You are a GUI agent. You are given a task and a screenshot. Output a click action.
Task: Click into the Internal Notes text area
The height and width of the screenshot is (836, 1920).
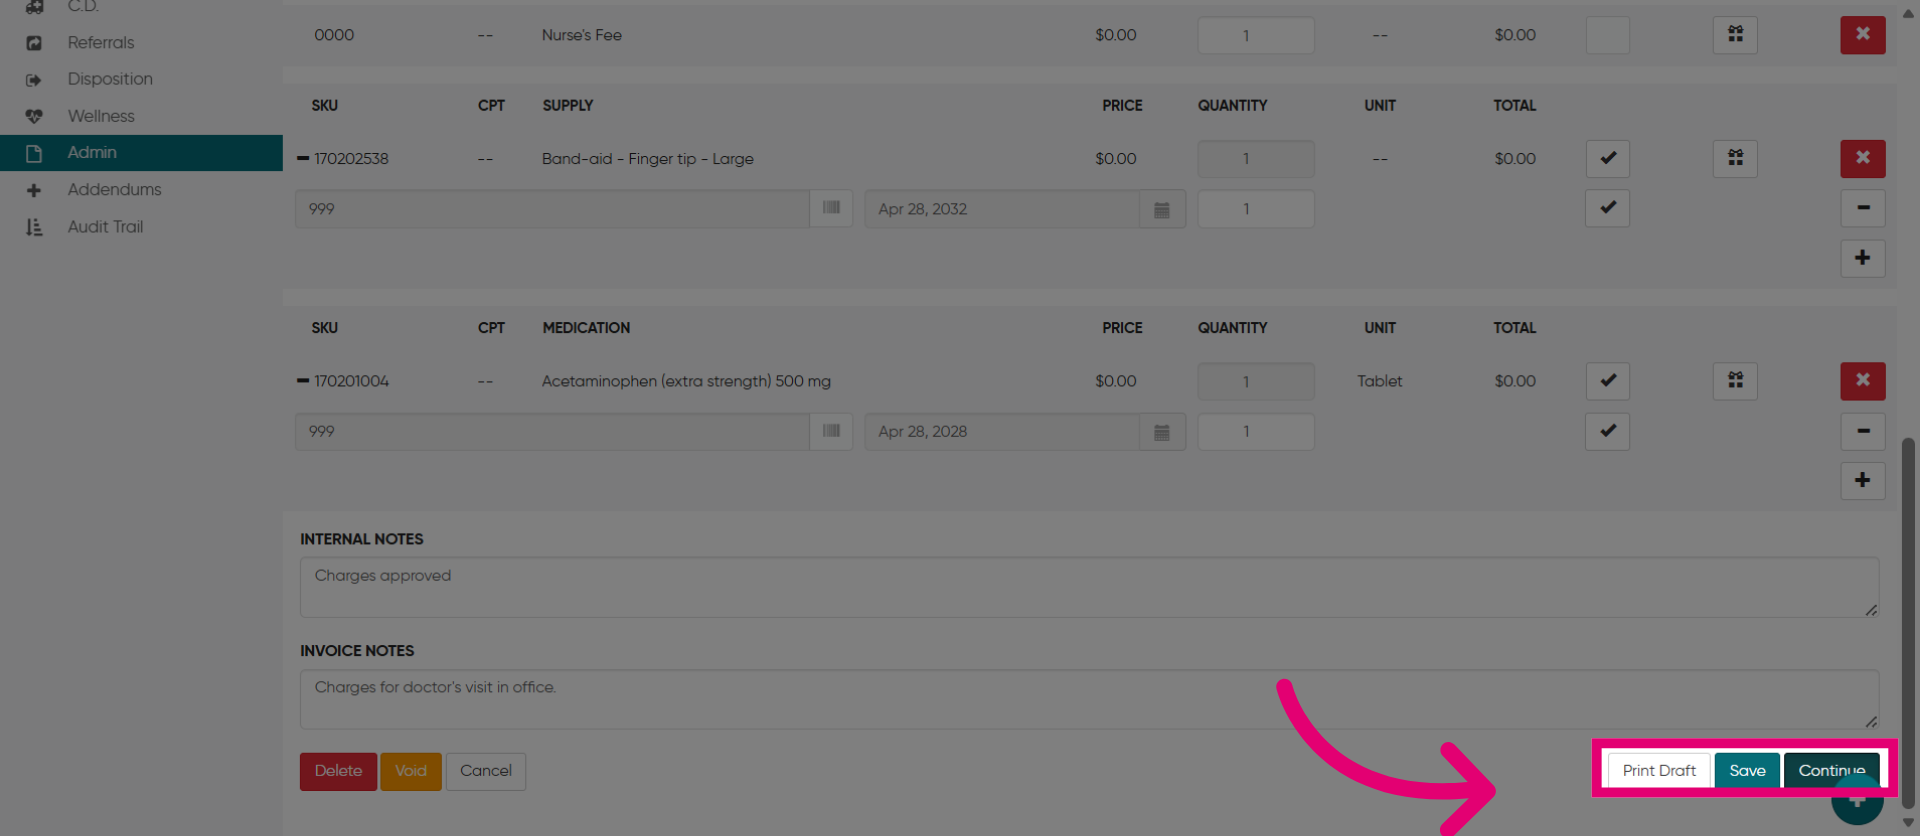1089,587
